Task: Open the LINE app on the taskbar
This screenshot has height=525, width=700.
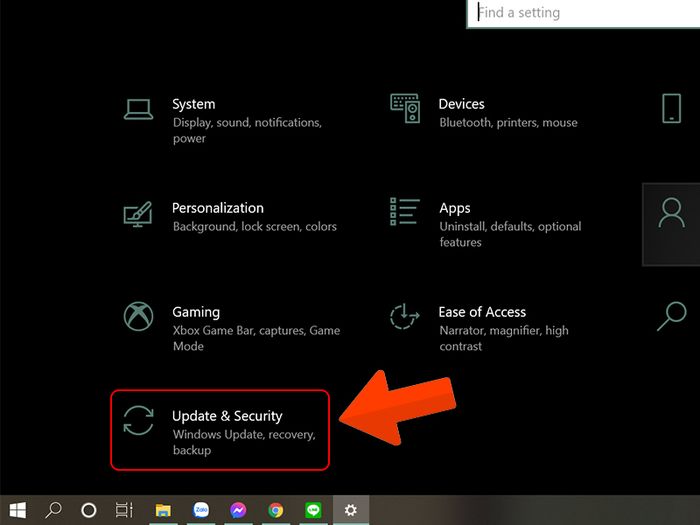Action: pyautogui.click(x=313, y=510)
